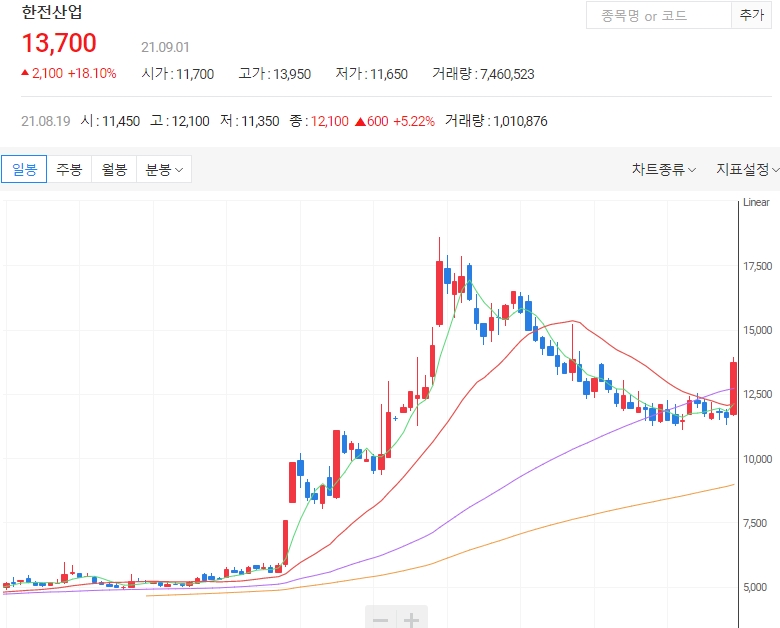Click the latest large red candle at right edge
The height and width of the screenshot is (628, 780).
coord(733,388)
